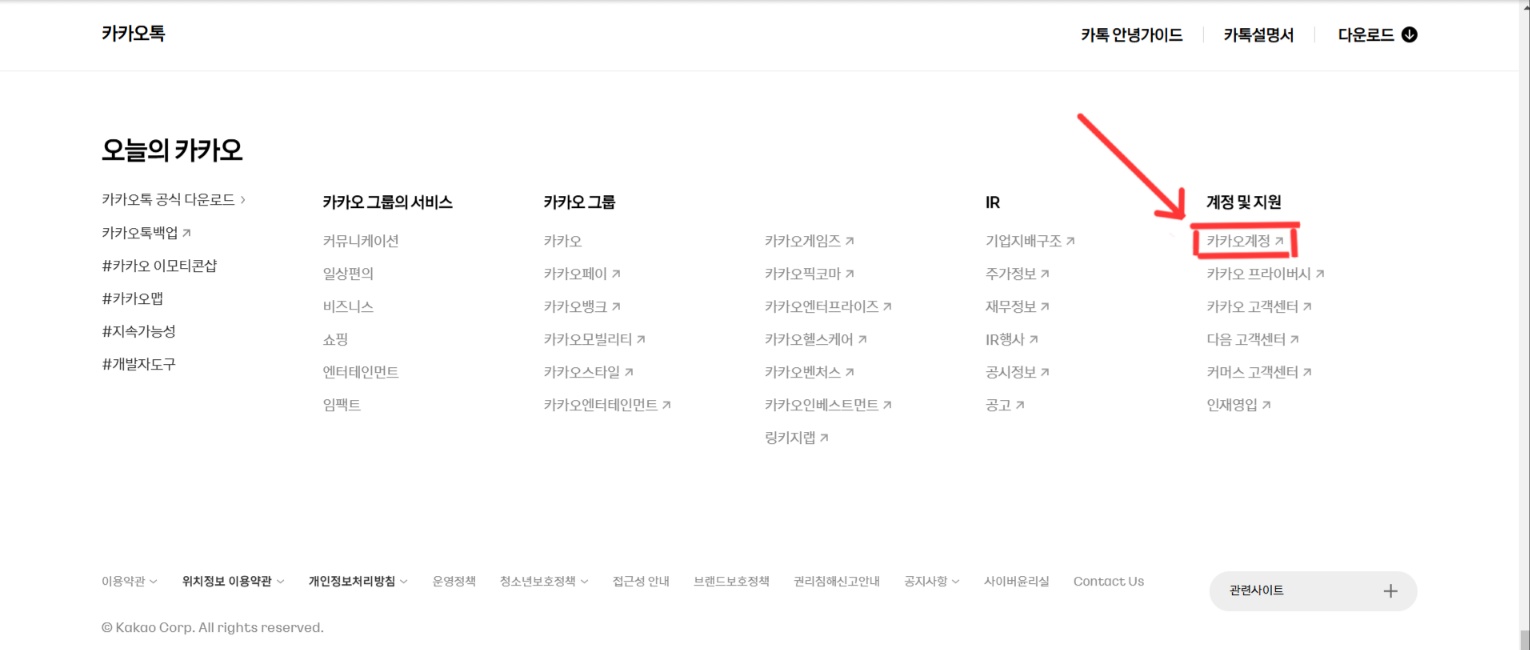The image size is (1530, 650).
Task: Open 주가정보 under IR
Action: point(1018,274)
